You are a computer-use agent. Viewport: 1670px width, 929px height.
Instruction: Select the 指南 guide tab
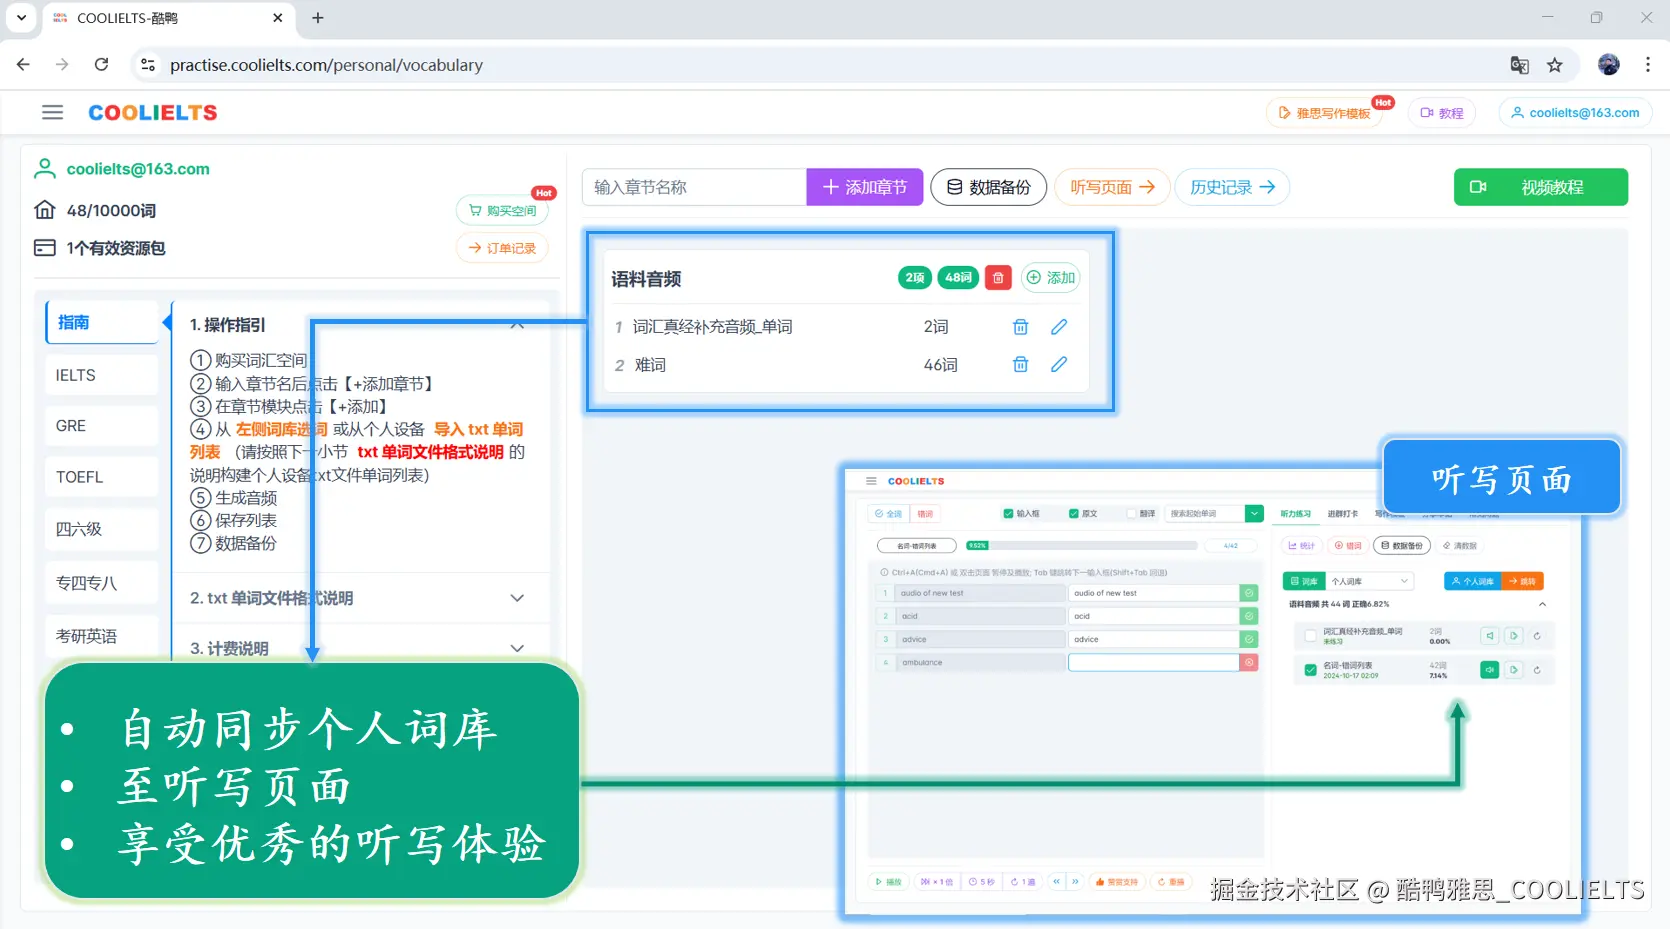(x=102, y=322)
